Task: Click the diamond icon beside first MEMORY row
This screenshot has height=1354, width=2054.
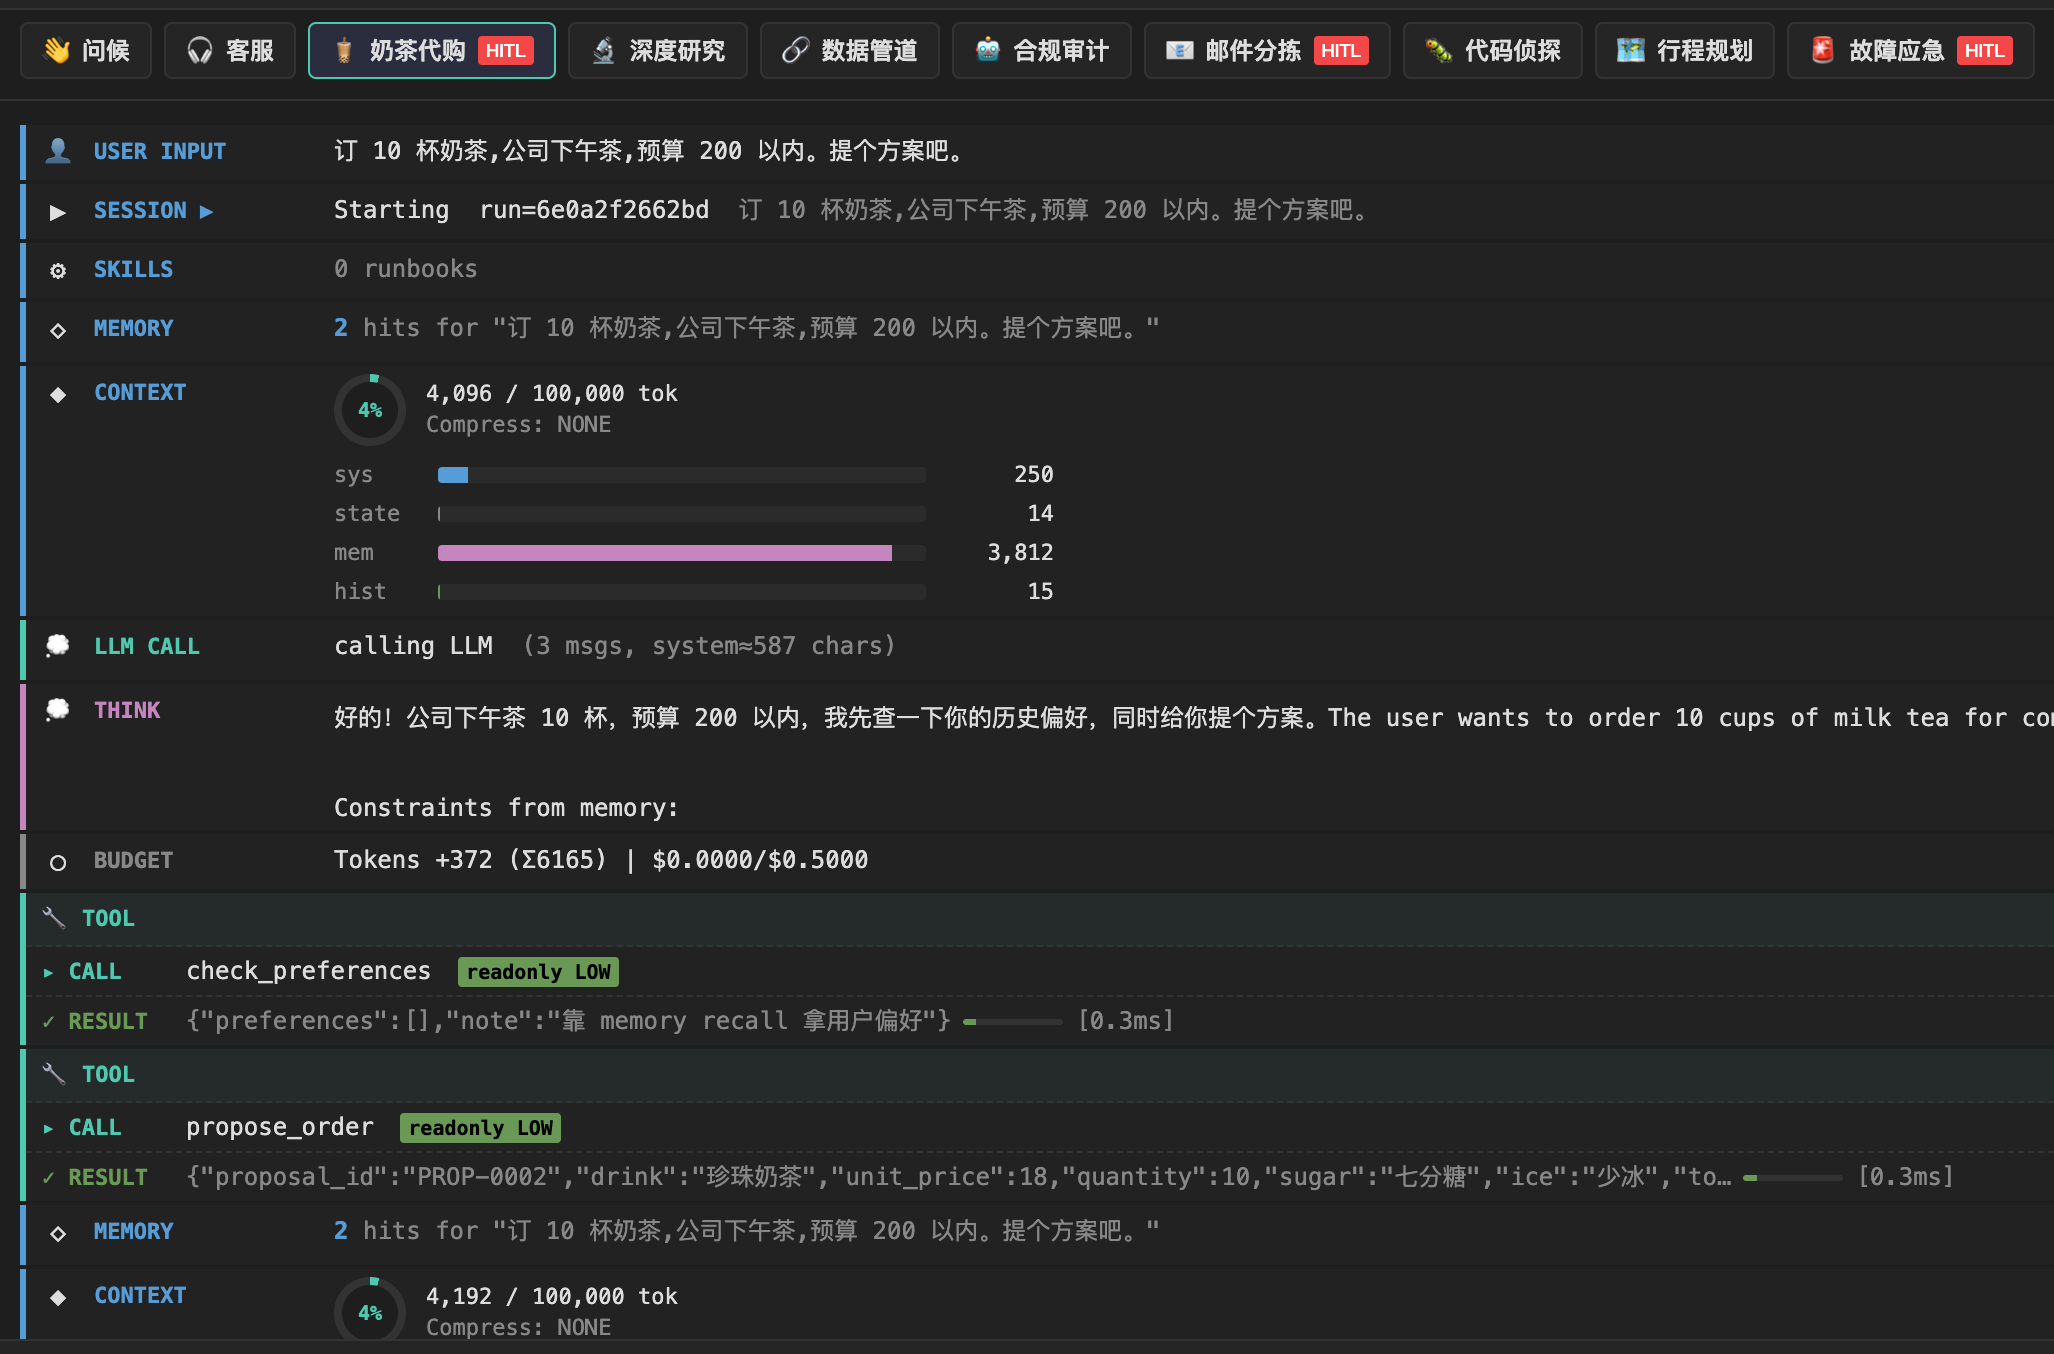Action: (x=58, y=330)
